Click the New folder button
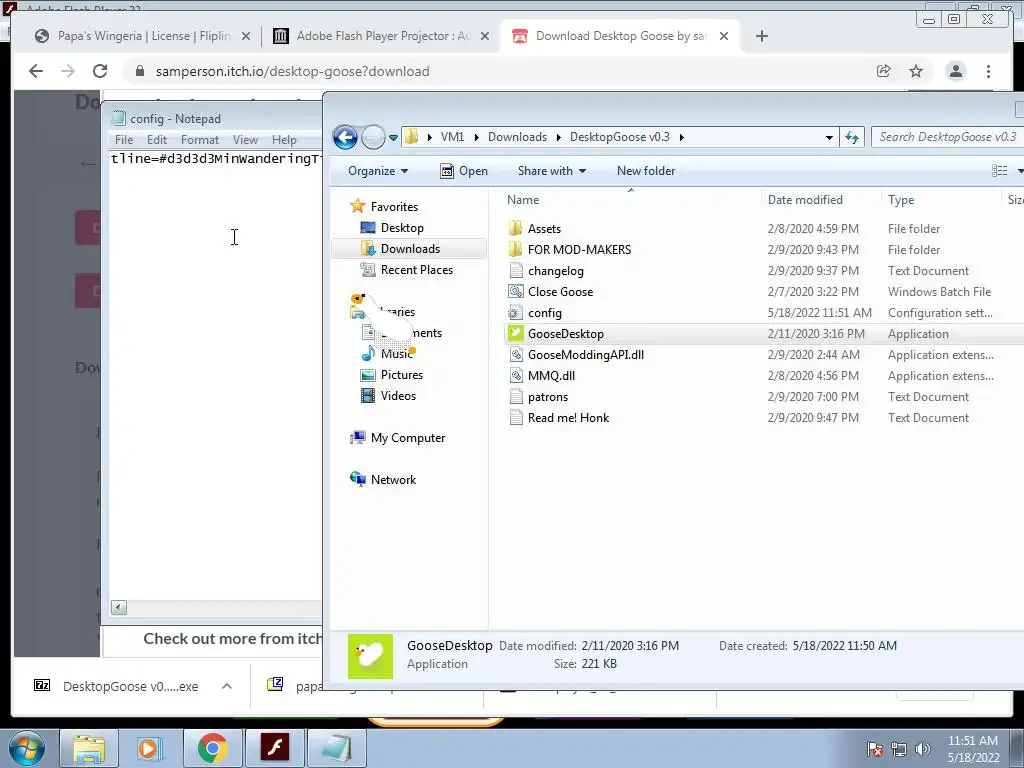1024x768 pixels. click(x=646, y=171)
